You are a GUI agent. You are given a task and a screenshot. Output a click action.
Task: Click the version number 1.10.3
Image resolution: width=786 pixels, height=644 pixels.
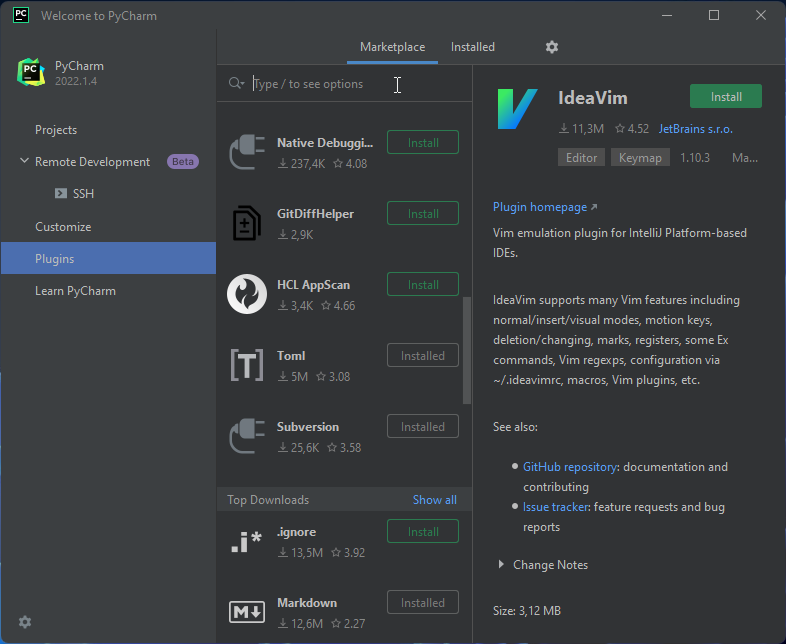(x=695, y=158)
